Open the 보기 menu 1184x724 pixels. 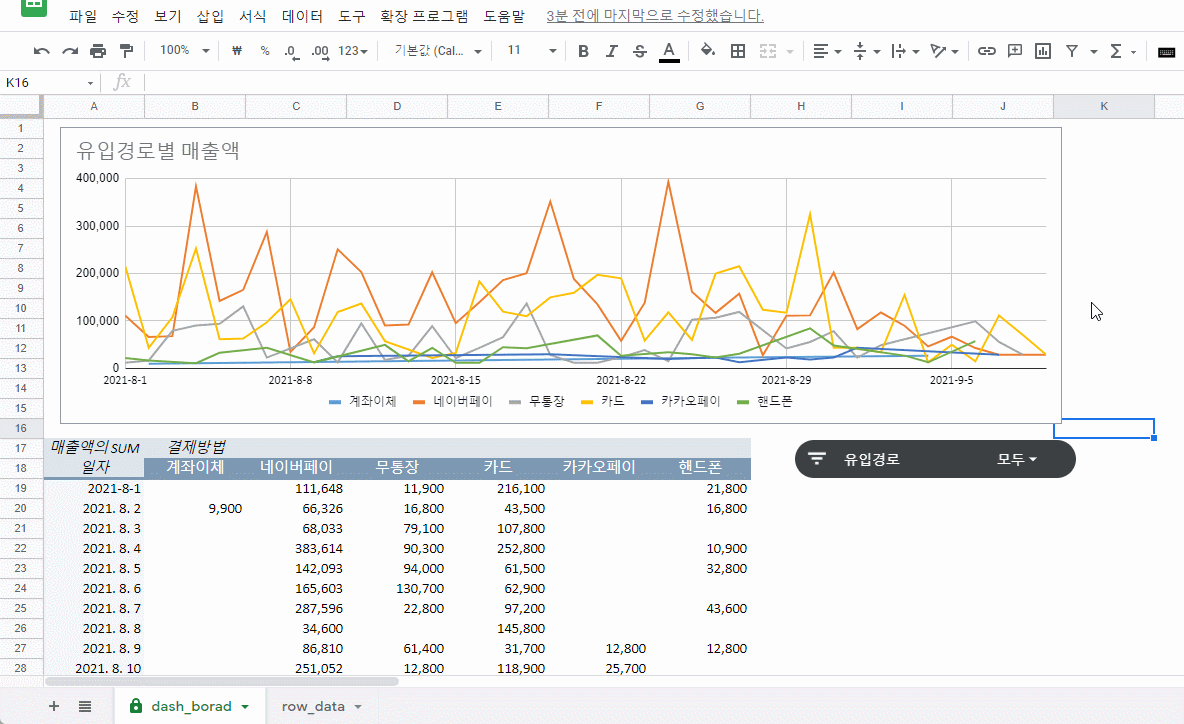pyautogui.click(x=168, y=16)
